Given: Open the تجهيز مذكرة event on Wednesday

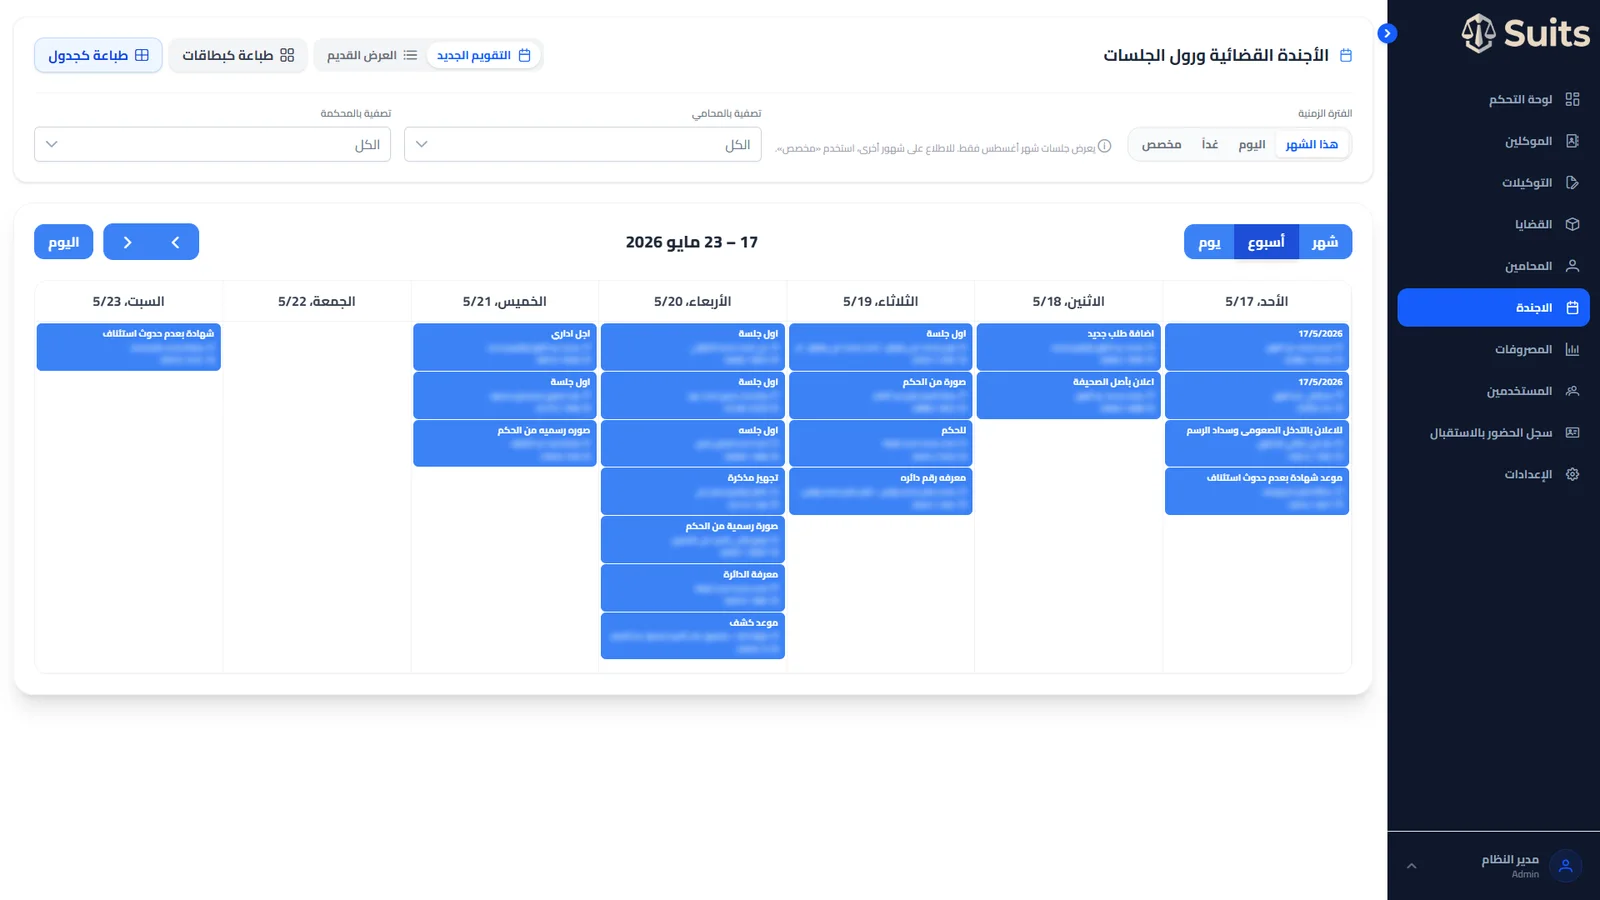Looking at the screenshot, I should click(693, 491).
